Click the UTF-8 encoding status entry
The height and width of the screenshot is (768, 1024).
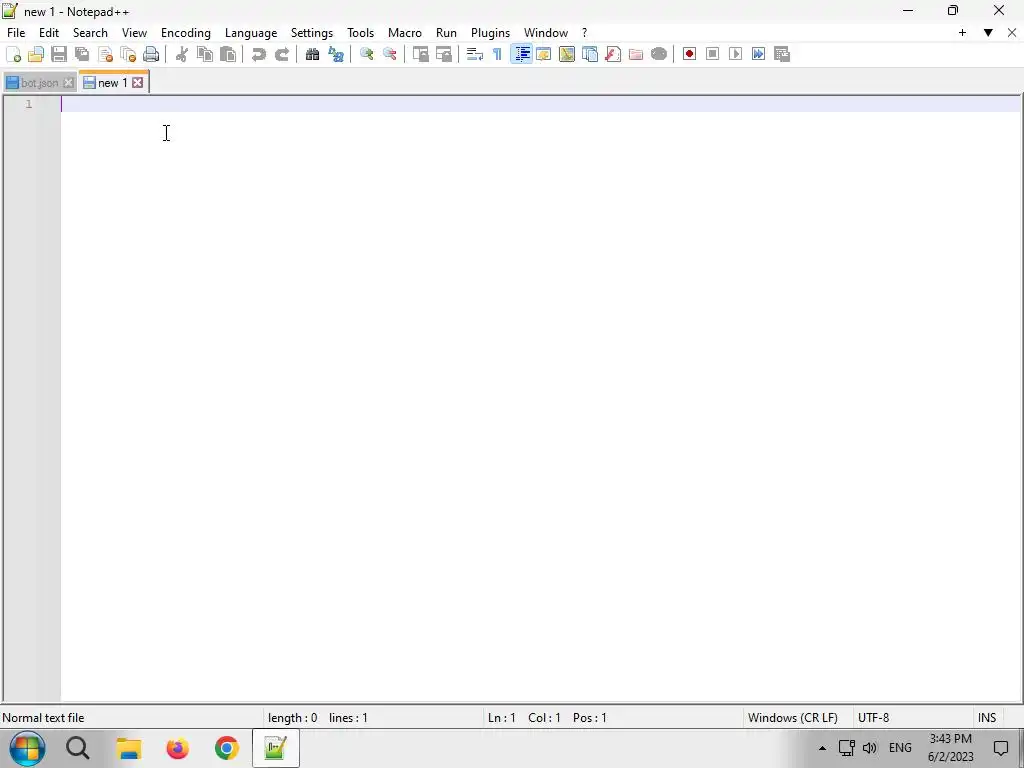873,718
